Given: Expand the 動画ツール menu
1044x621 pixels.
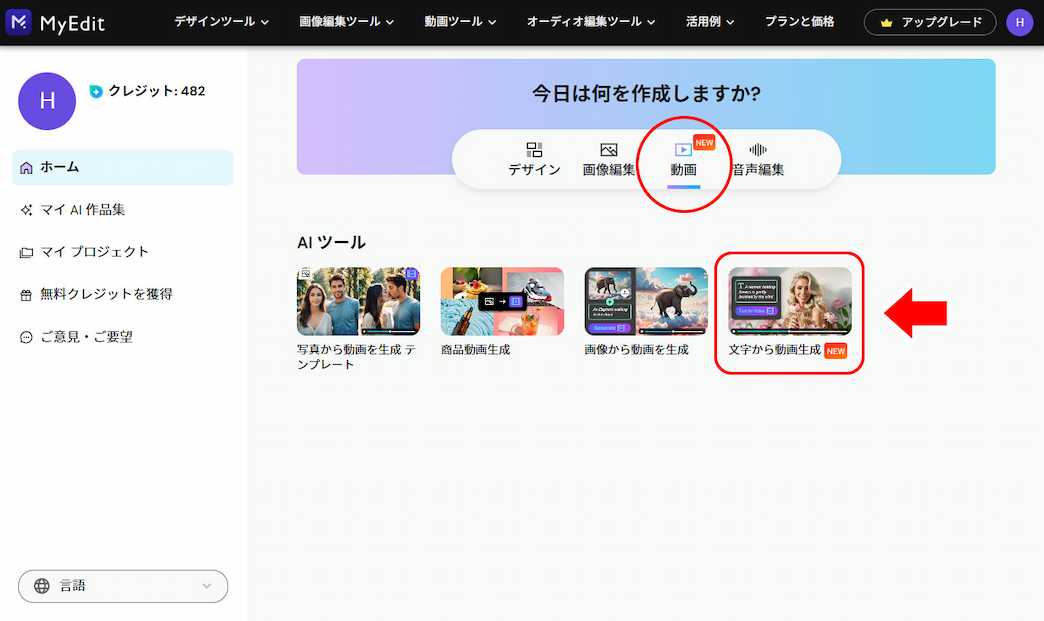Looking at the screenshot, I should click(x=460, y=22).
